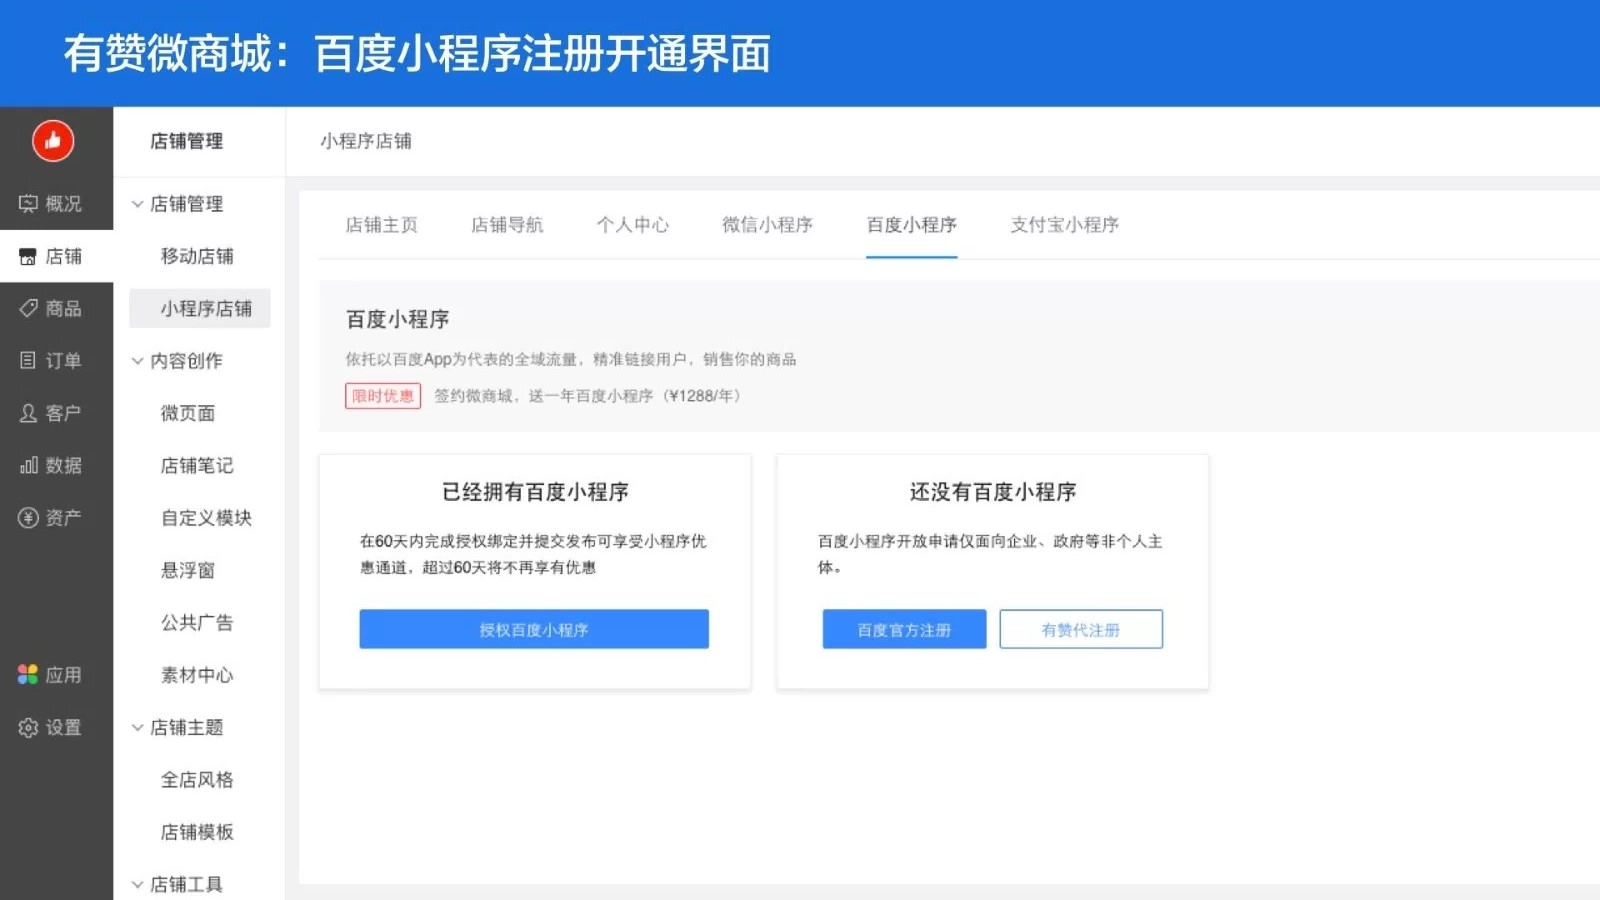Open 移动店铺 in the submenu
Viewport: 1600px width, 900px height.
[197, 256]
